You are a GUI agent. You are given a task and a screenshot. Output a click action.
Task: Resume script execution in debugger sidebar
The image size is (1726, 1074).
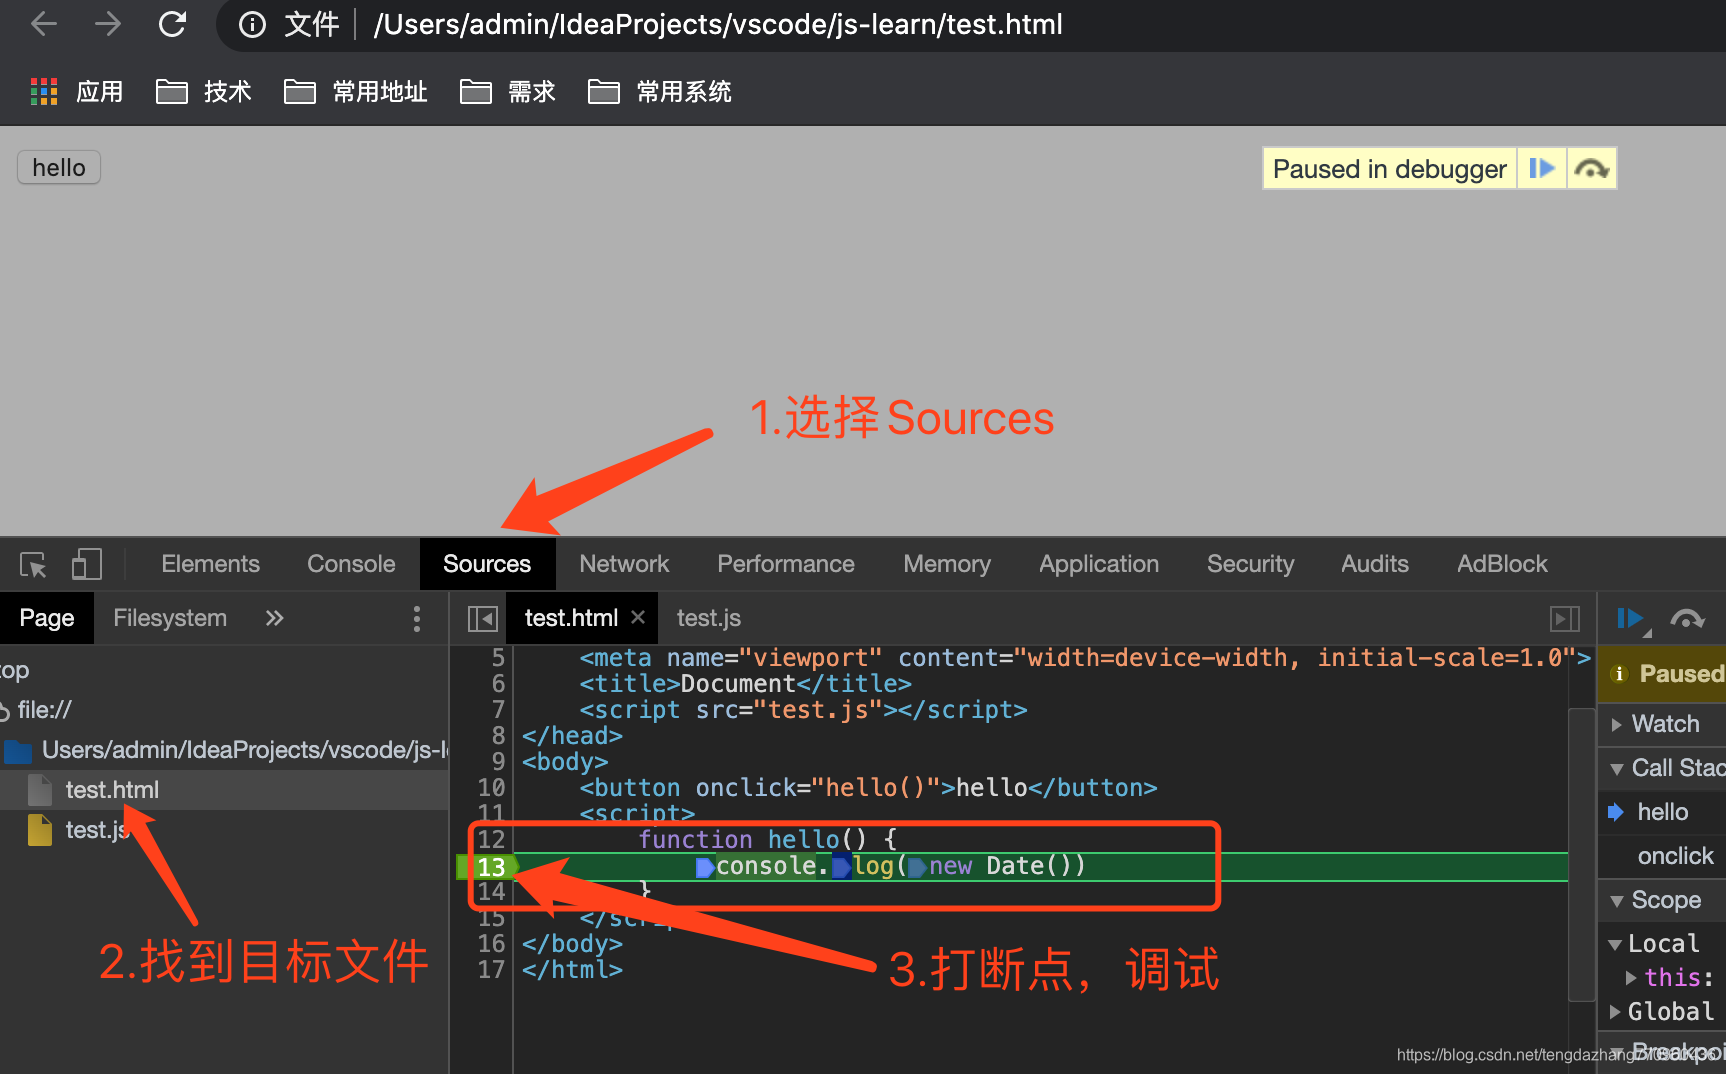coord(1632,619)
